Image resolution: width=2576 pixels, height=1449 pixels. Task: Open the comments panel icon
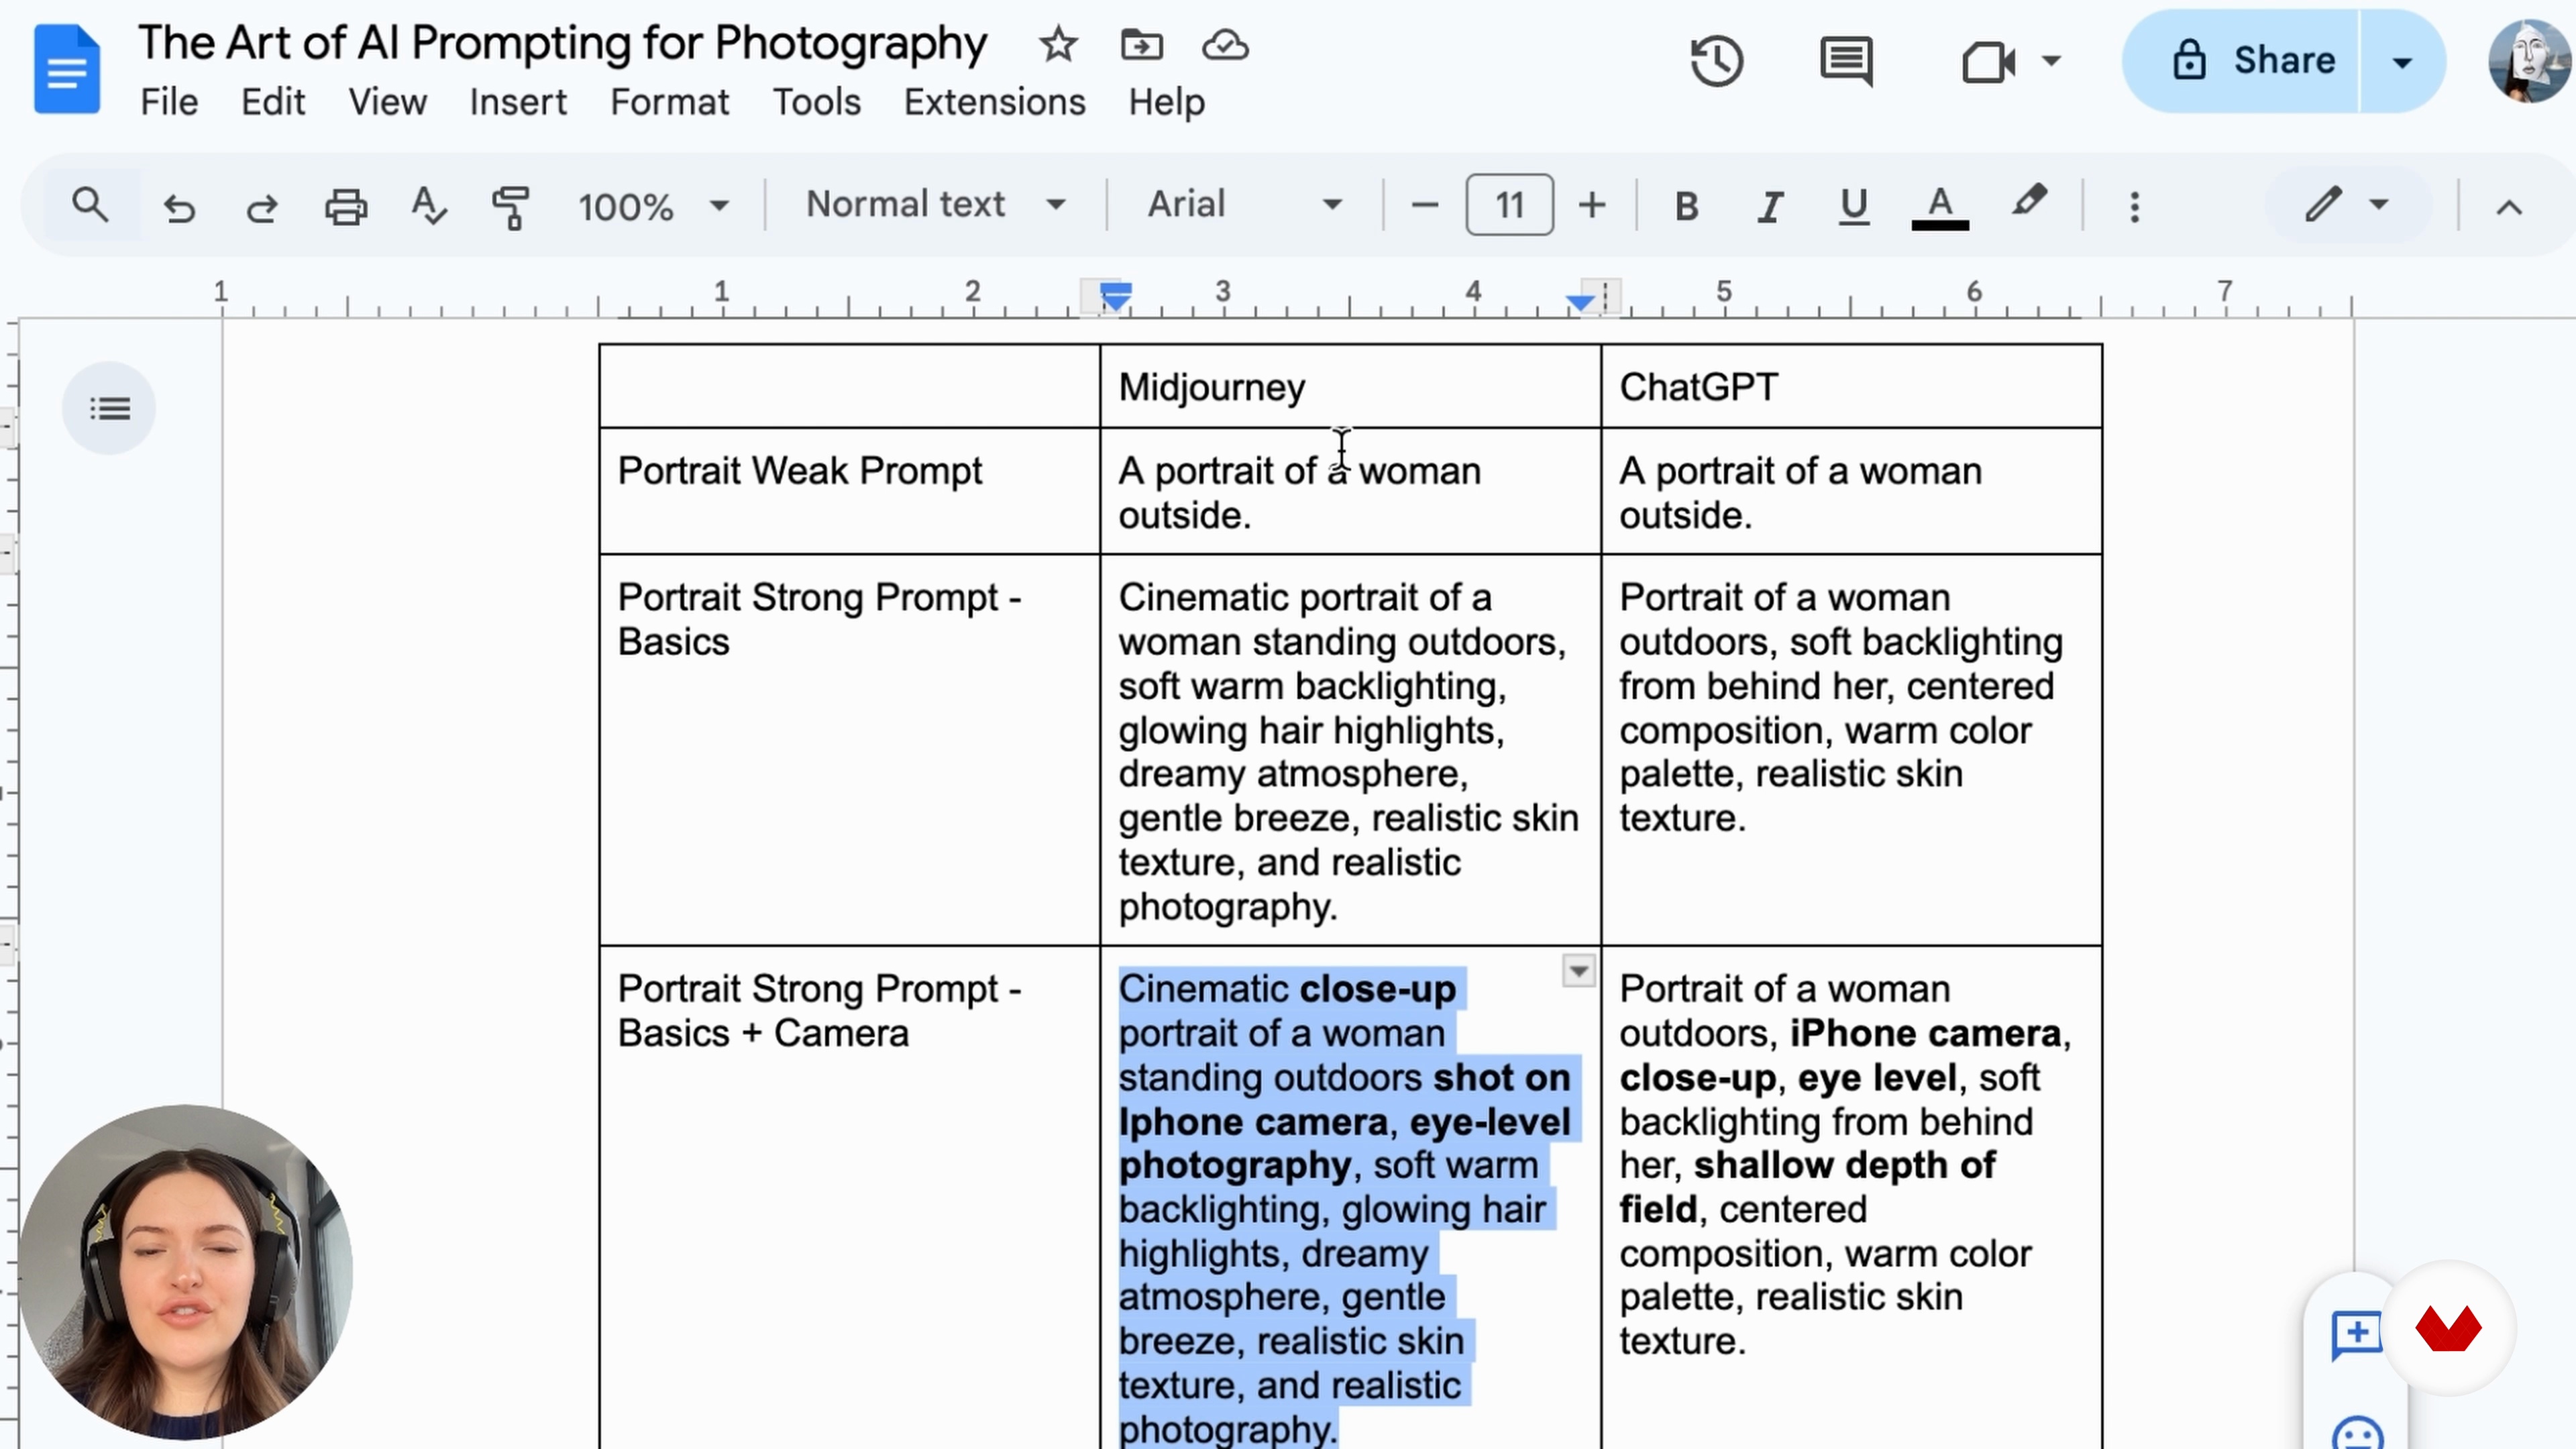point(1846,62)
